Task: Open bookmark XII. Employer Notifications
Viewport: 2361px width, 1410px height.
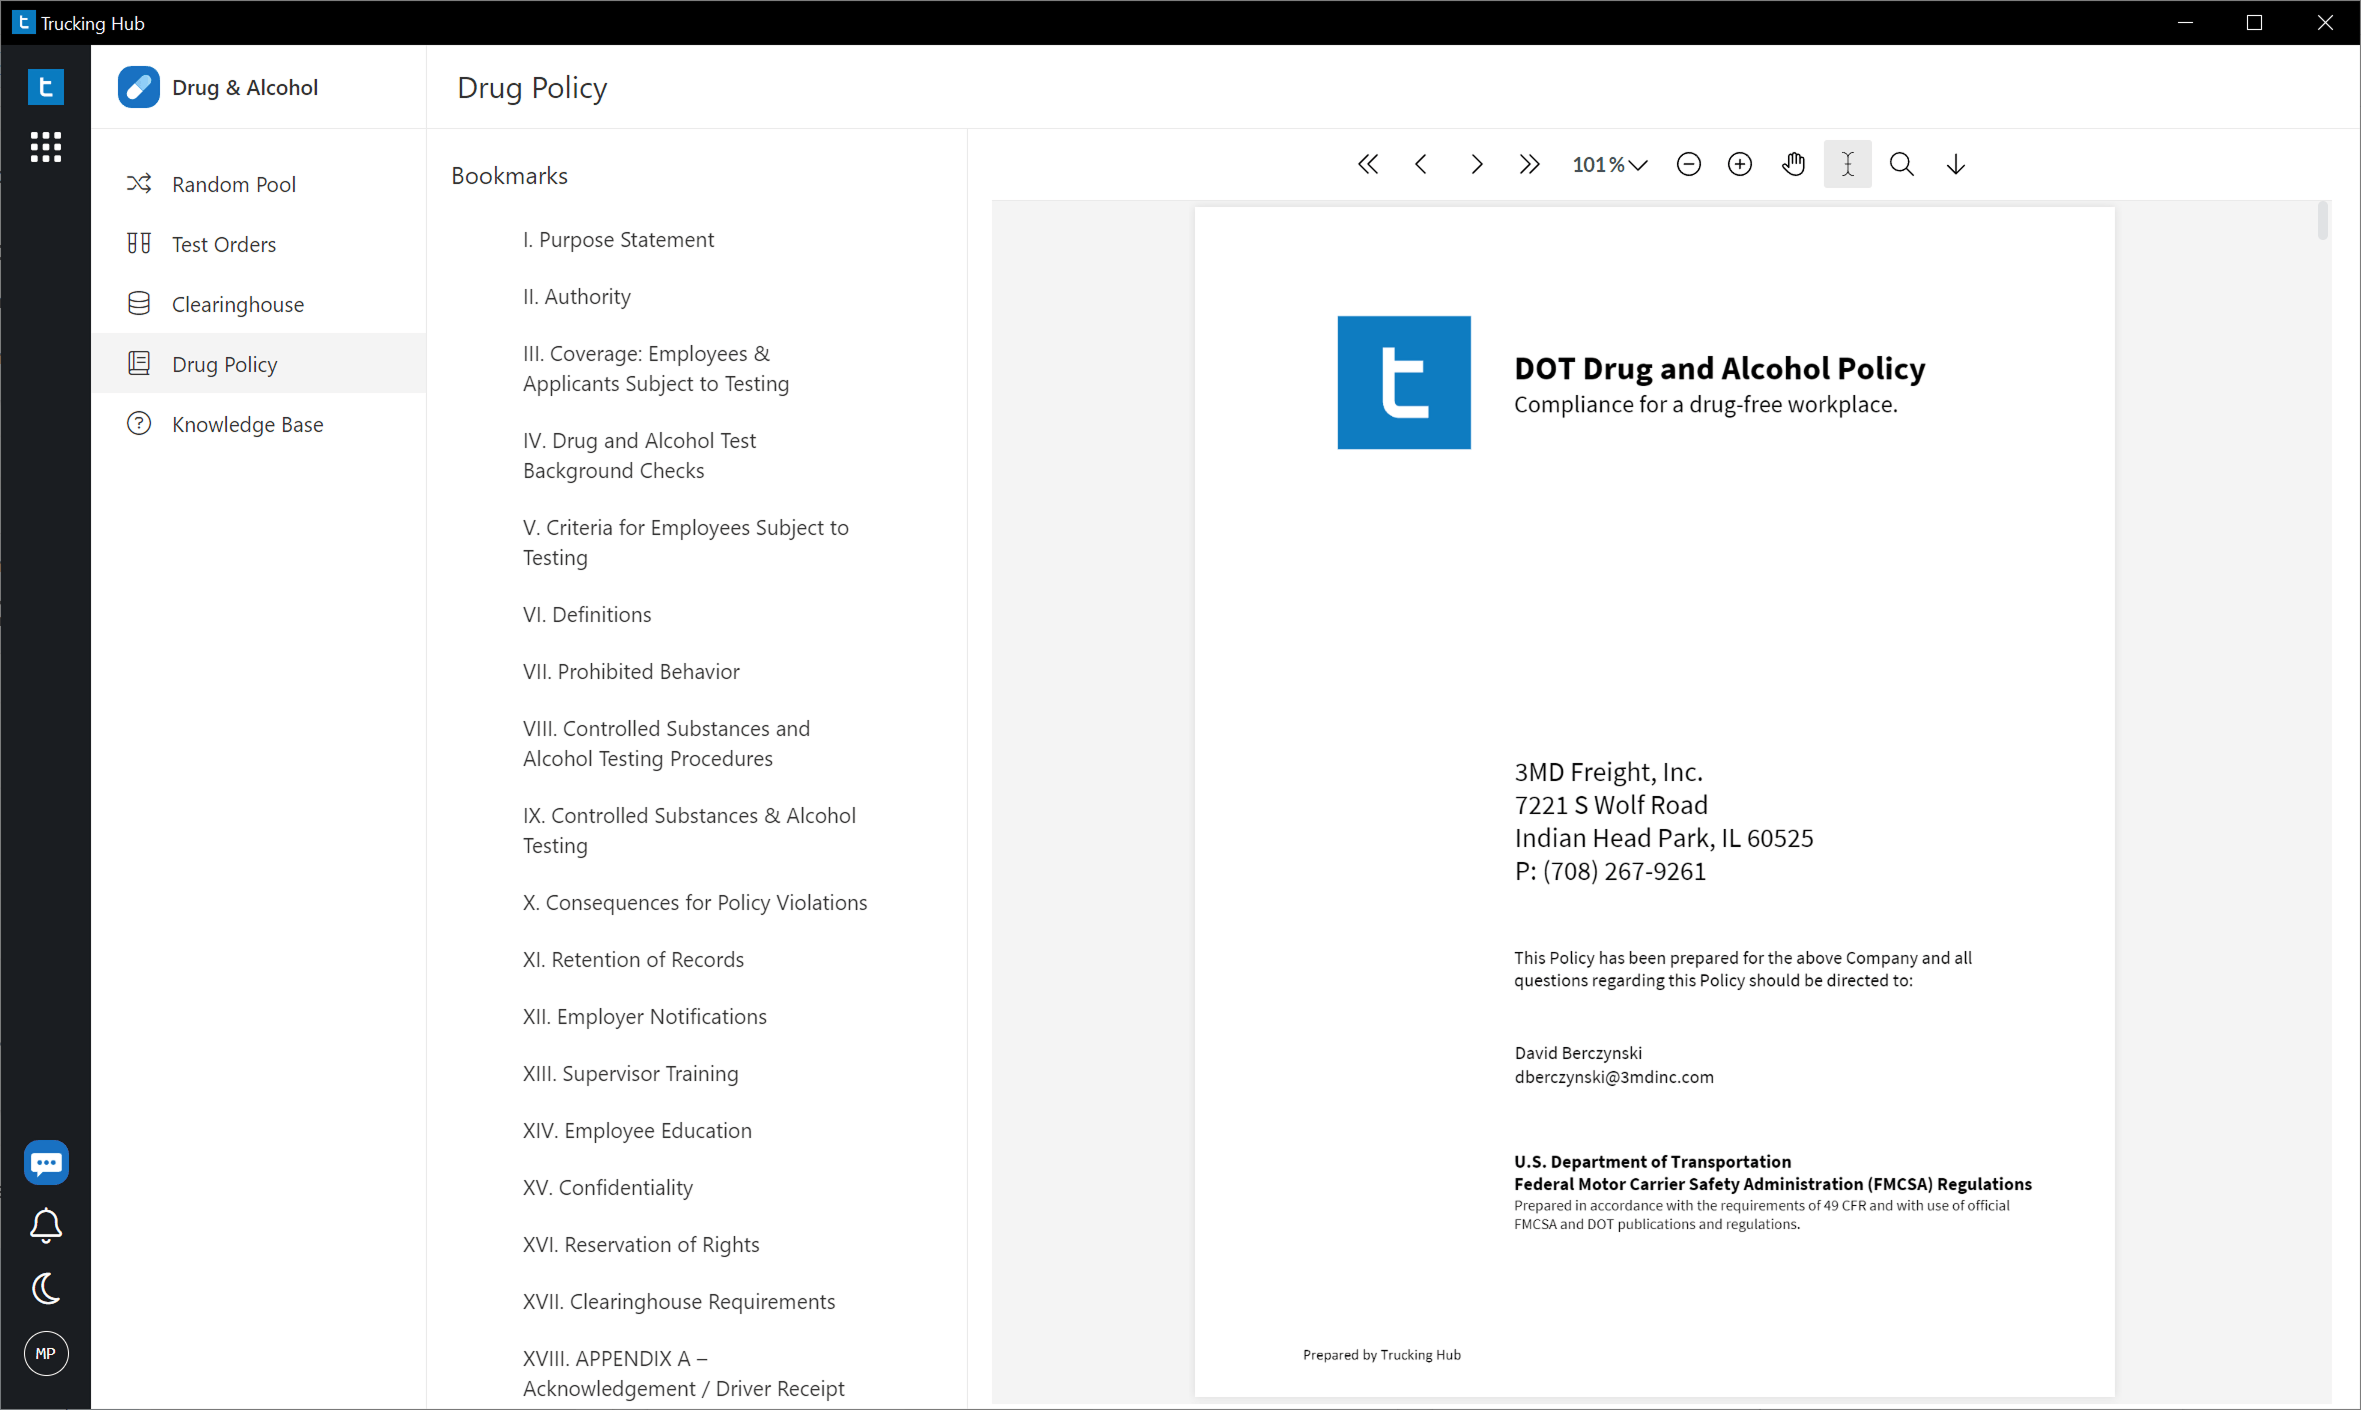Action: click(645, 1017)
